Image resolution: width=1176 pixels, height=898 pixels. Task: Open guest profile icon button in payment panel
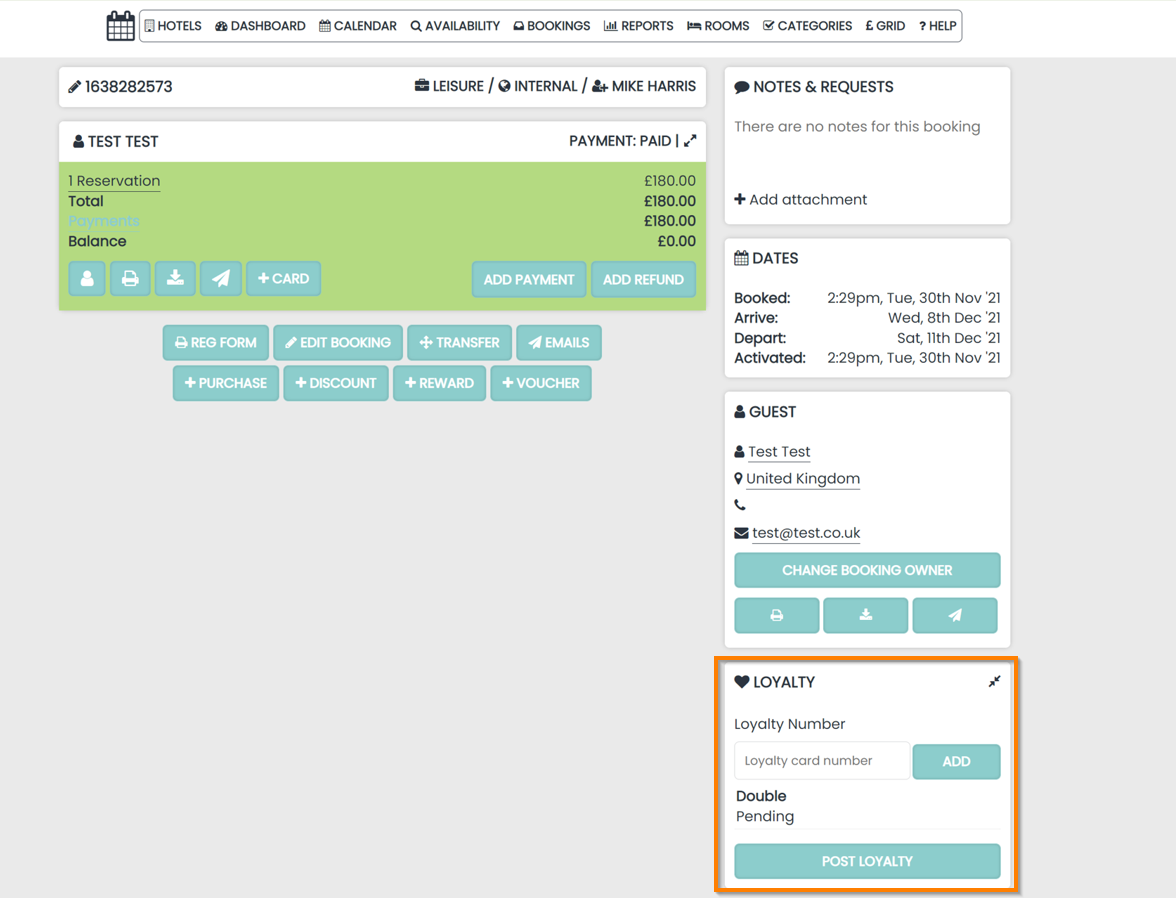[87, 279]
